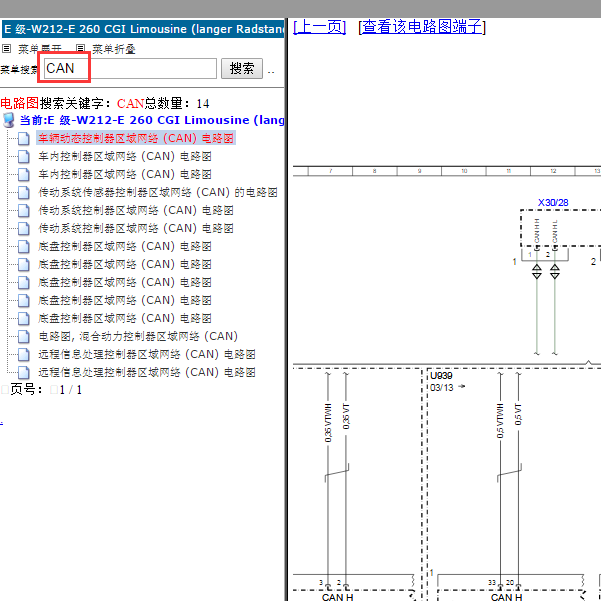Click the 搜索 search button

(241, 69)
